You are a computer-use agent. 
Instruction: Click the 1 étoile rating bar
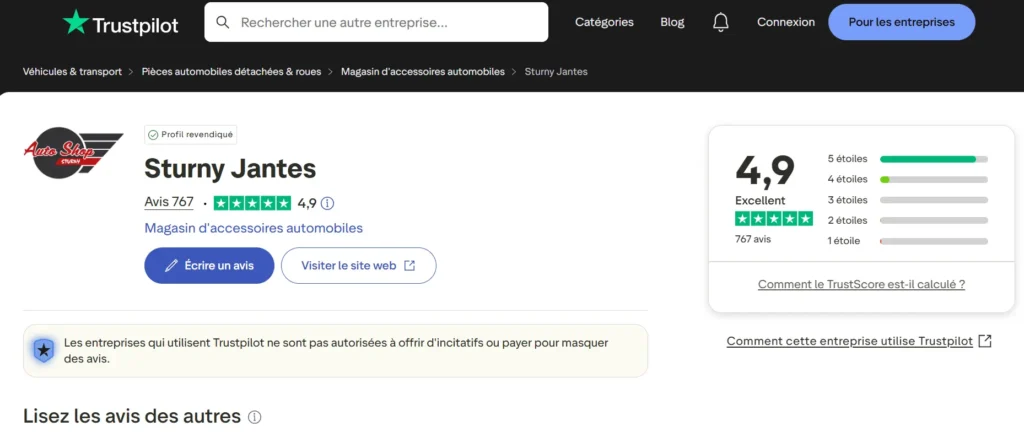pyautogui.click(x=934, y=241)
